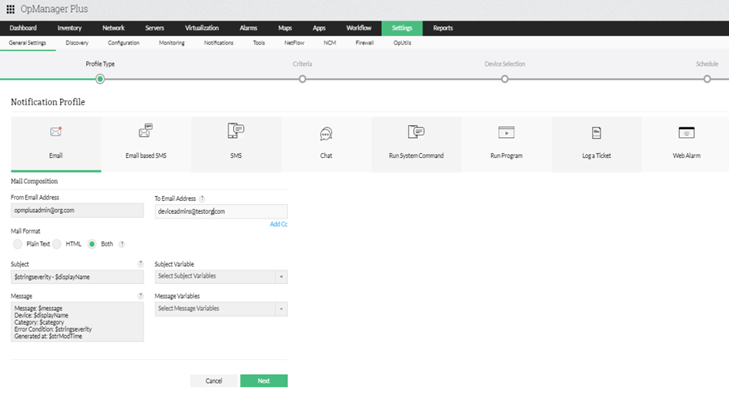729x406 pixels.
Task: Pick the SMS notification profile icon
Action: coord(236,131)
